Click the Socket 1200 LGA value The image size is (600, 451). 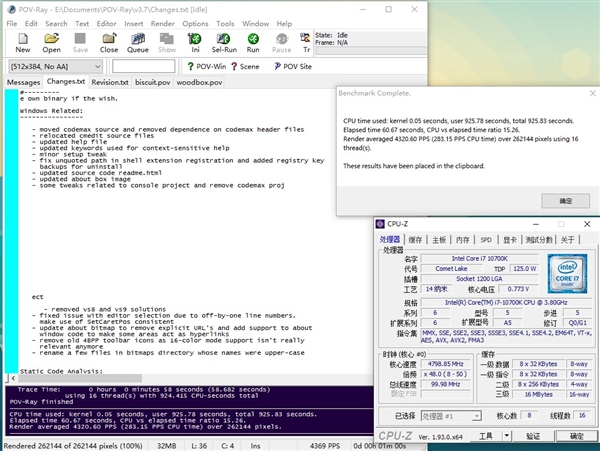pos(479,279)
